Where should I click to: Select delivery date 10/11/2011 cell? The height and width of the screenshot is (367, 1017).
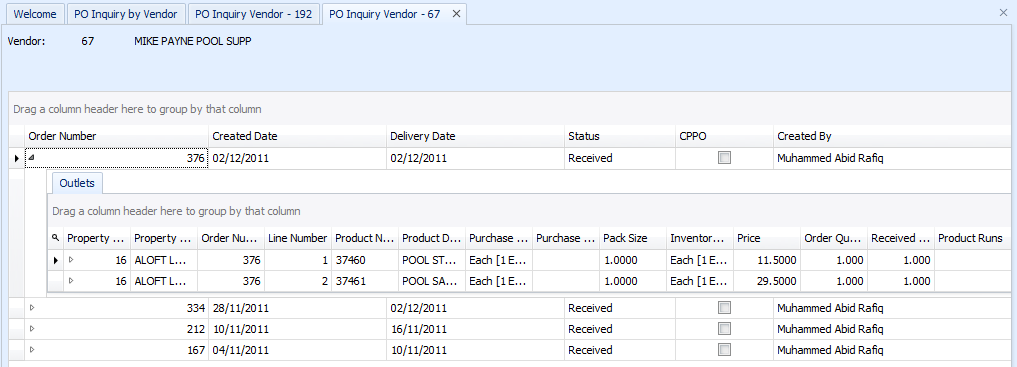[x=475, y=350]
